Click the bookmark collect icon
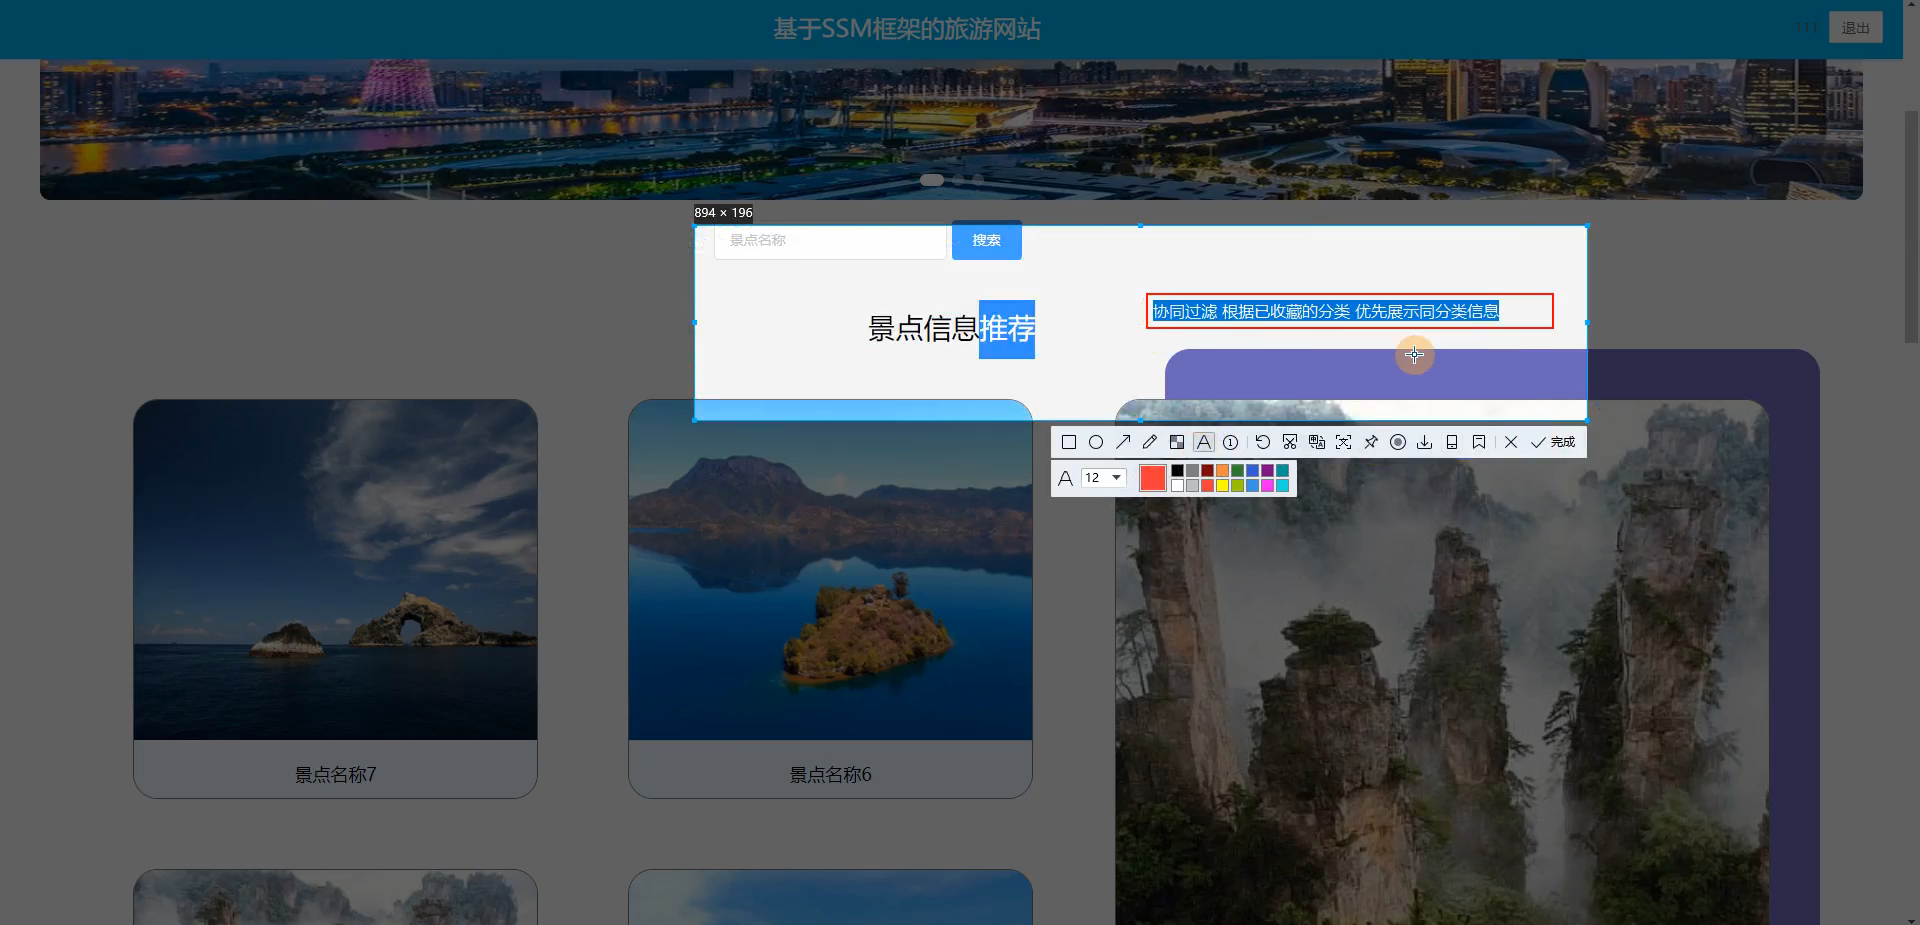1920x925 pixels. click(x=1479, y=442)
